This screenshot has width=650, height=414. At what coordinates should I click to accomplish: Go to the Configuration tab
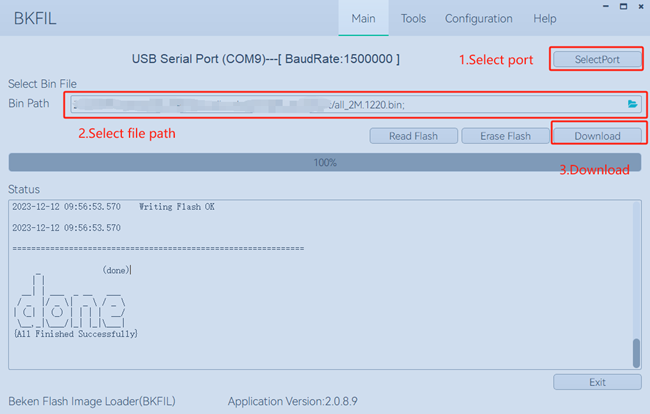coord(478,19)
